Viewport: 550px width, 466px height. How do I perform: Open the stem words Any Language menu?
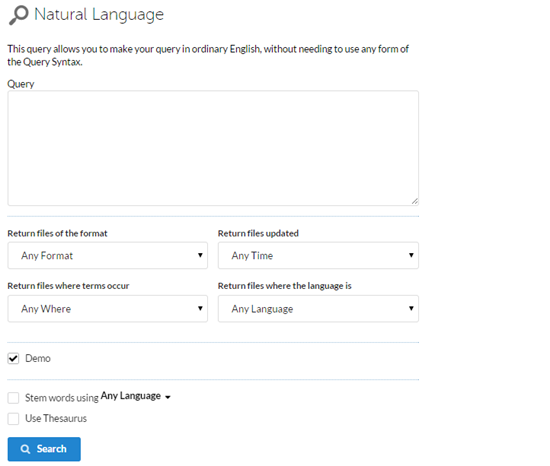tap(136, 396)
